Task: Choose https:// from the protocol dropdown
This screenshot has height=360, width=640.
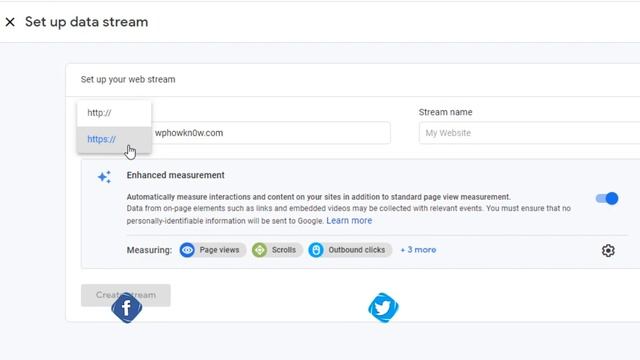Action: tap(114, 140)
